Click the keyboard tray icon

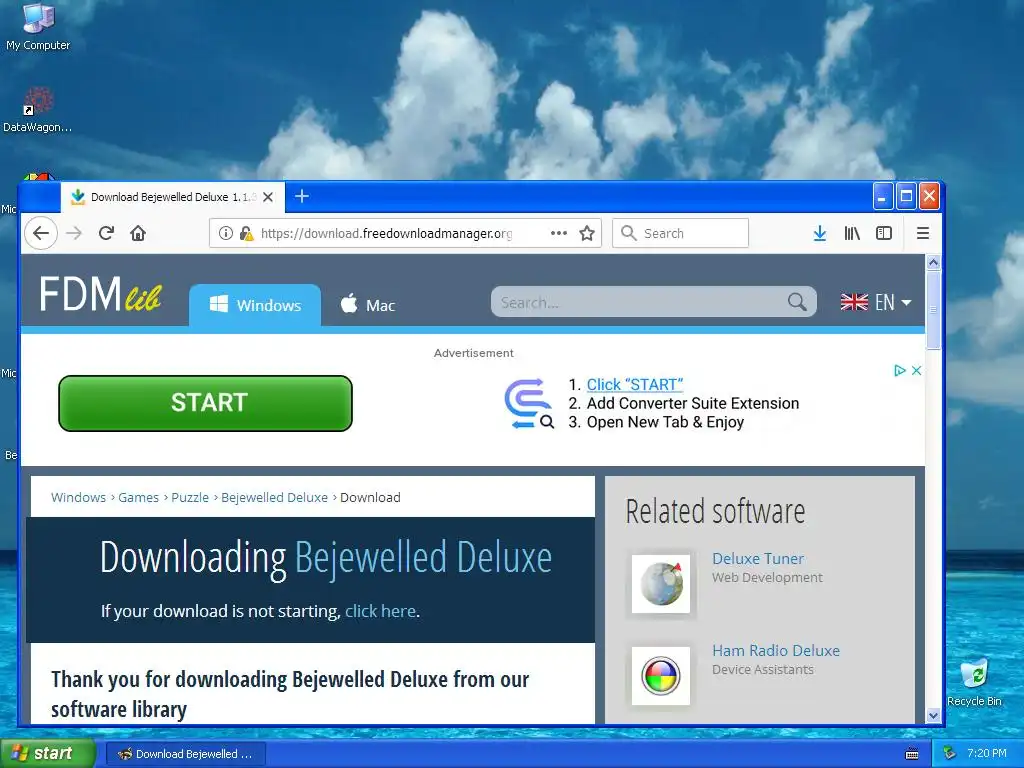coord(912,754)
